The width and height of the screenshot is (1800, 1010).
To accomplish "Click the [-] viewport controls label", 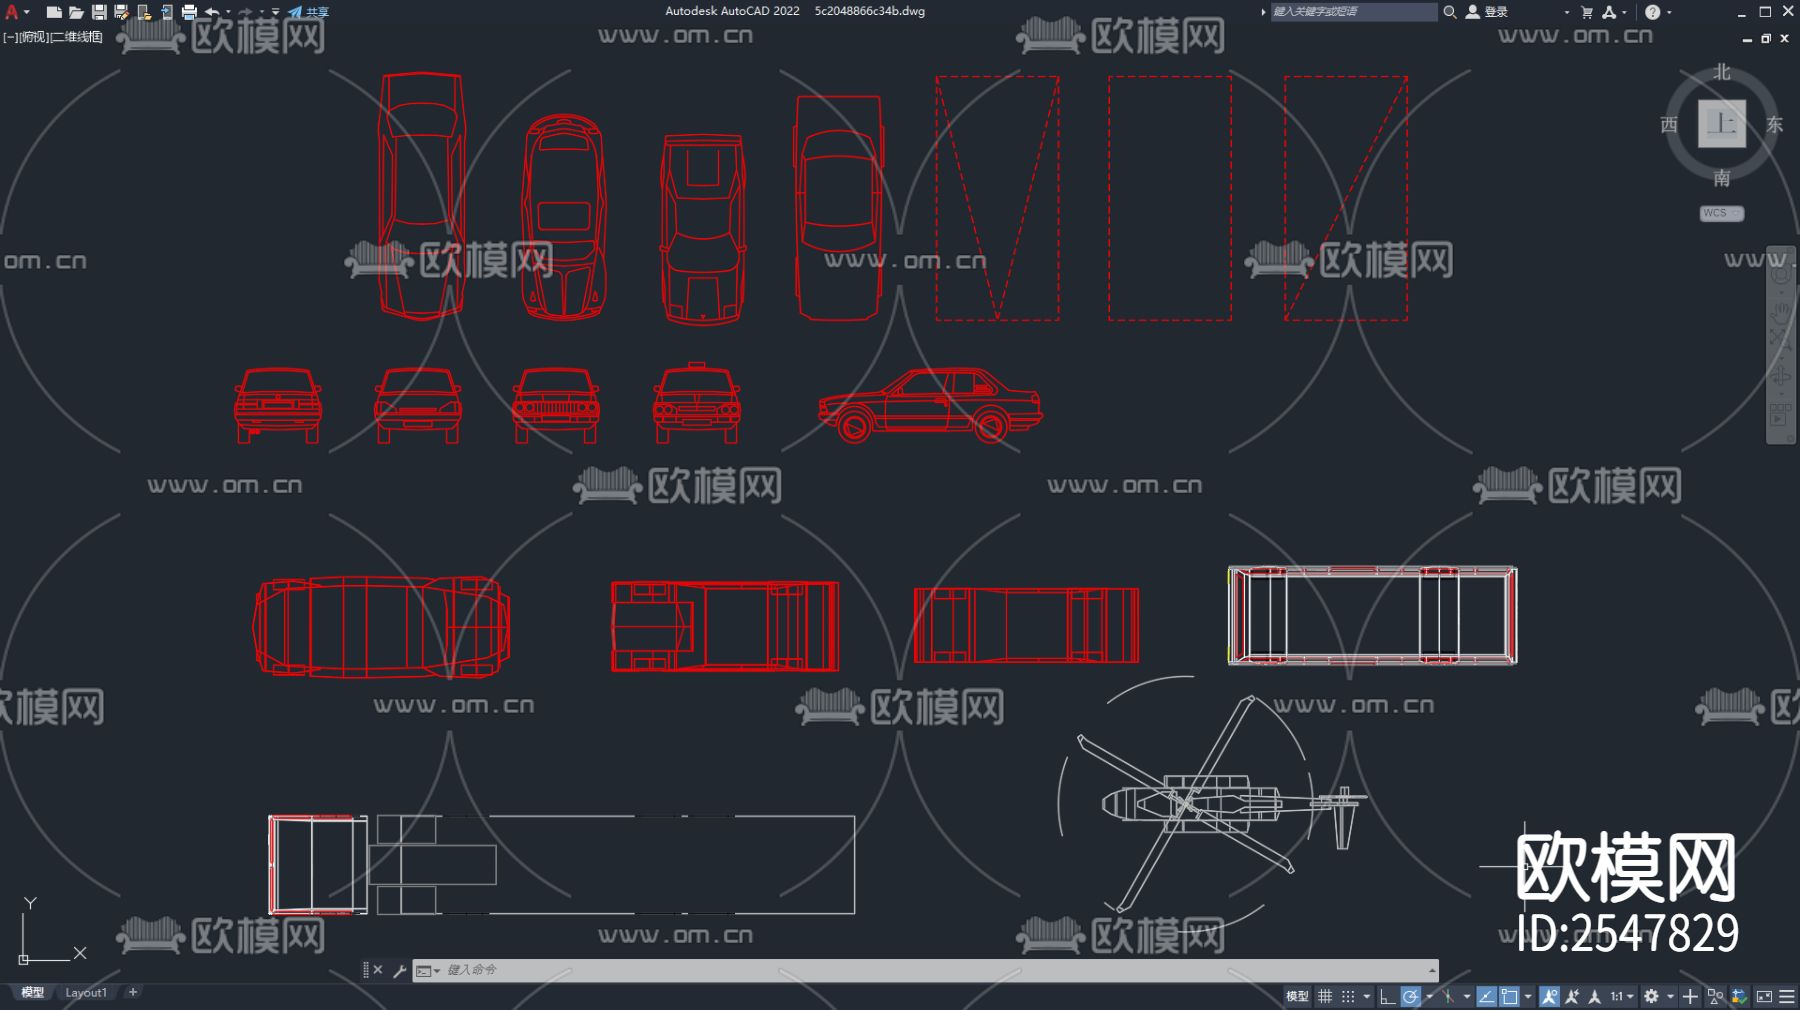I will click(8, 37).
